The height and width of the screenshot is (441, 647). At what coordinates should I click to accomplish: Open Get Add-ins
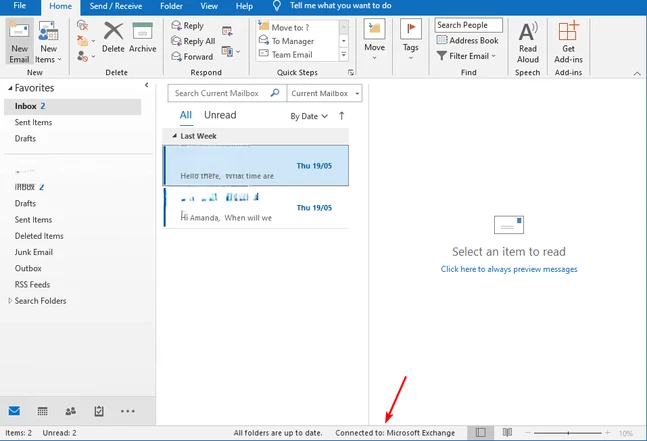[x=568, y=42]
